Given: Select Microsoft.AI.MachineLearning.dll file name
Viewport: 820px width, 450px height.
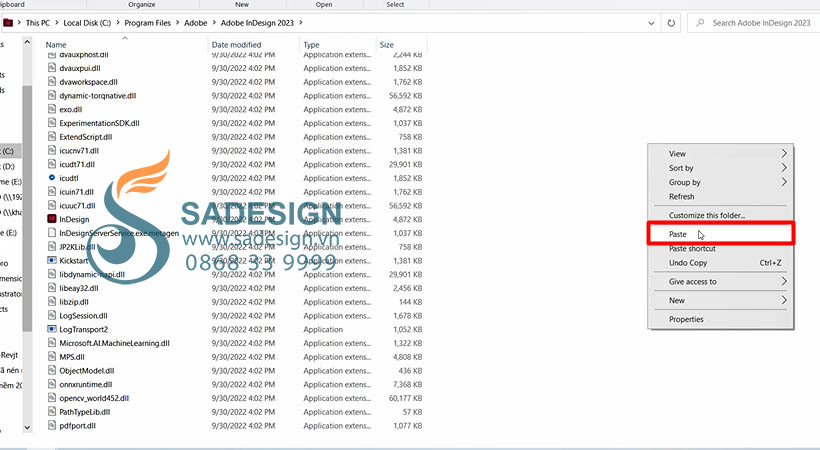Looking at the screenshot, I should click(x=115, y=343).
